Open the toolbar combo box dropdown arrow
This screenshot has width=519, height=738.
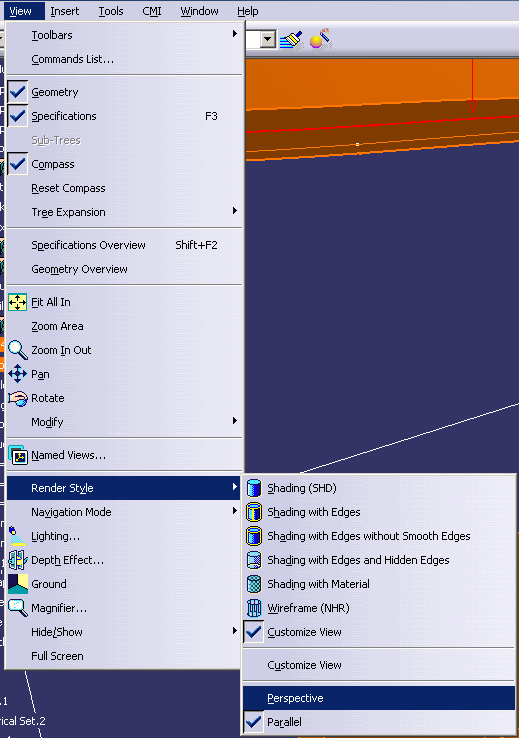268,40
